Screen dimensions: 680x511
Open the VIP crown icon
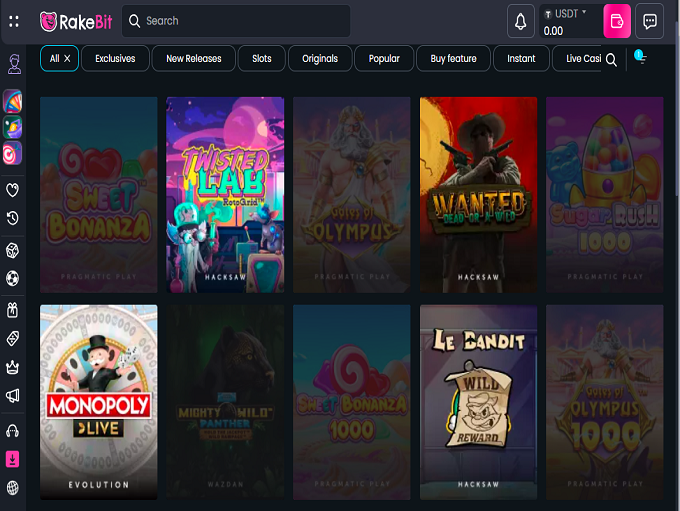(x=13, y=367)
